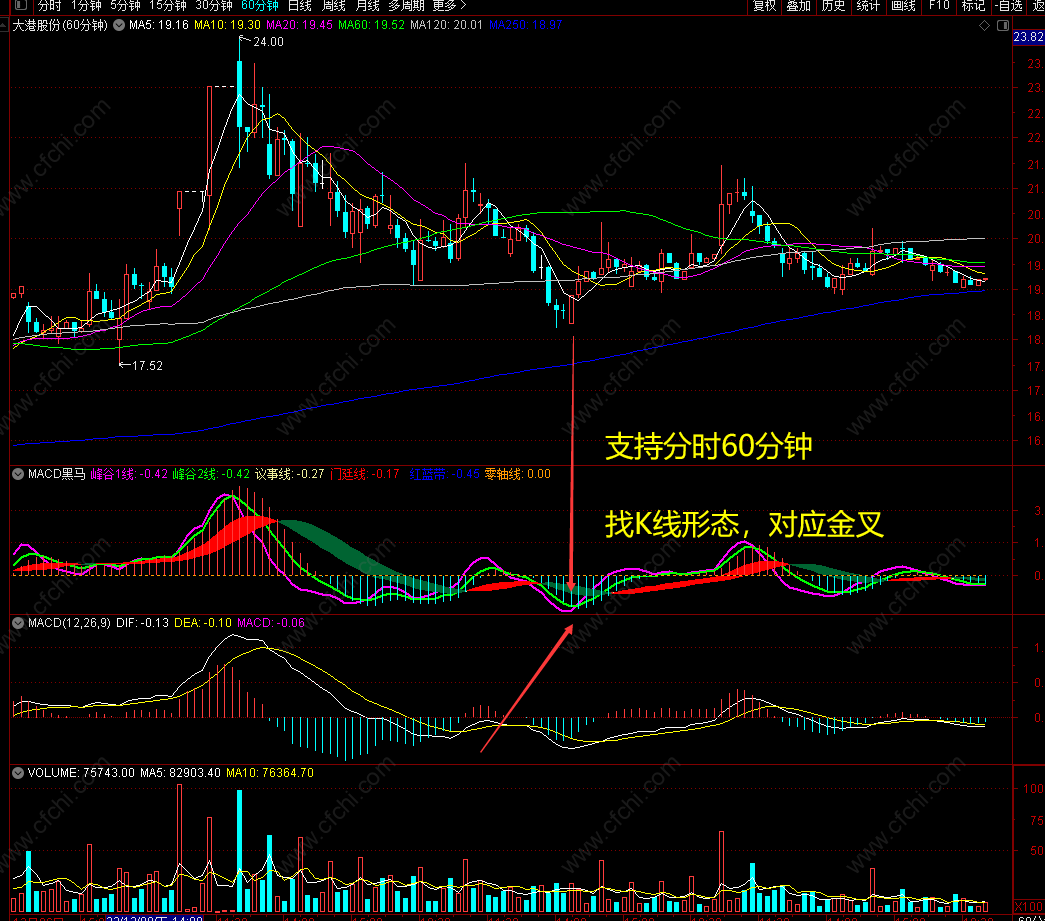The height and width of the screenshot is (921, 1045).
Task: Click the 峰谷1线: -0.42 magenta value
Action: [x=129, y=474]
